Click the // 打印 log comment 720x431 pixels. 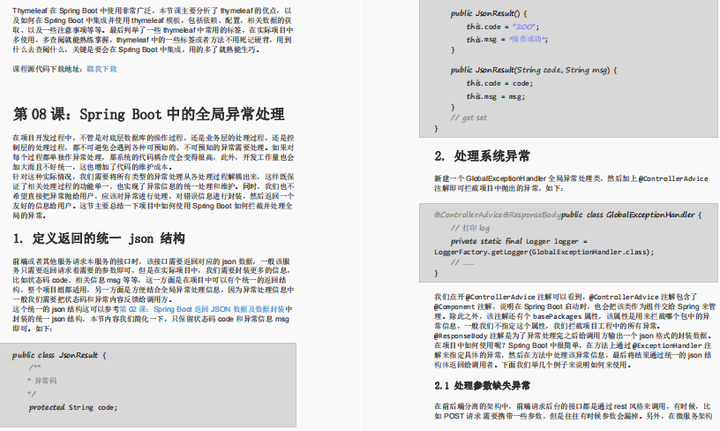coord(470,228)
